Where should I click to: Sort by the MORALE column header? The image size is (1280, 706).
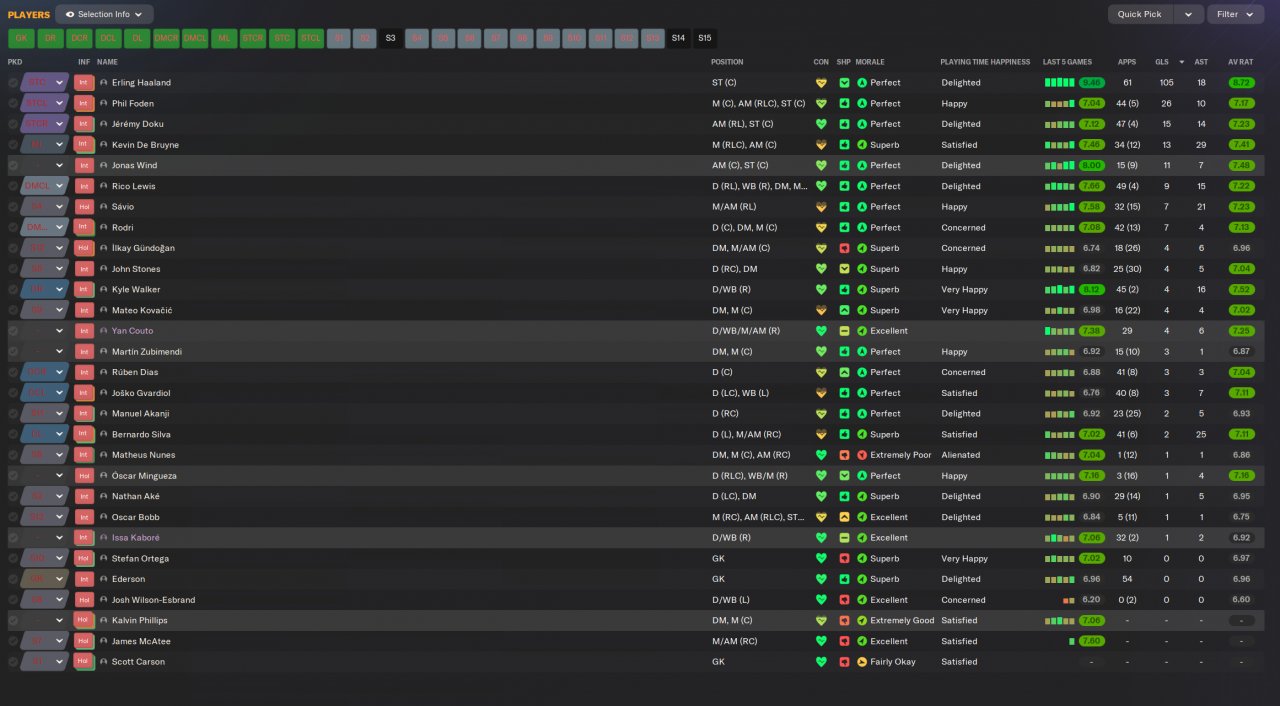(x=870, y=62)
